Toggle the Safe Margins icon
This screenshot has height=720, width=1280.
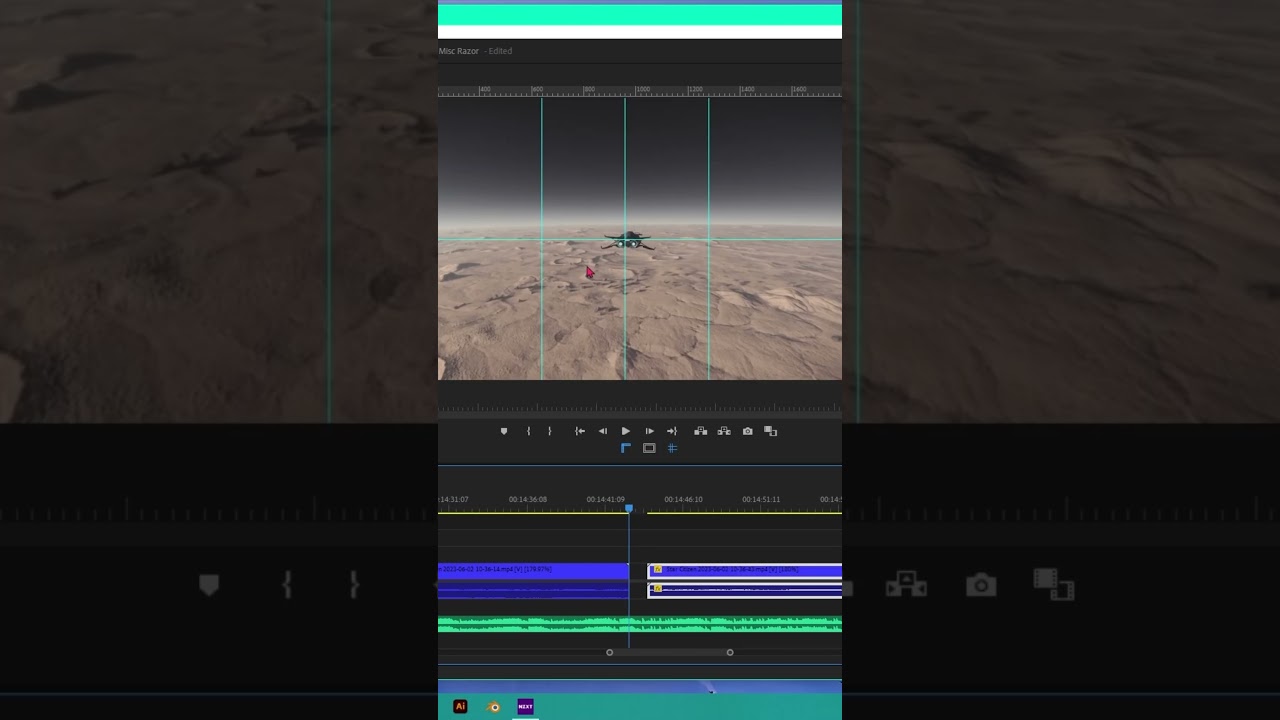(649, 448)
